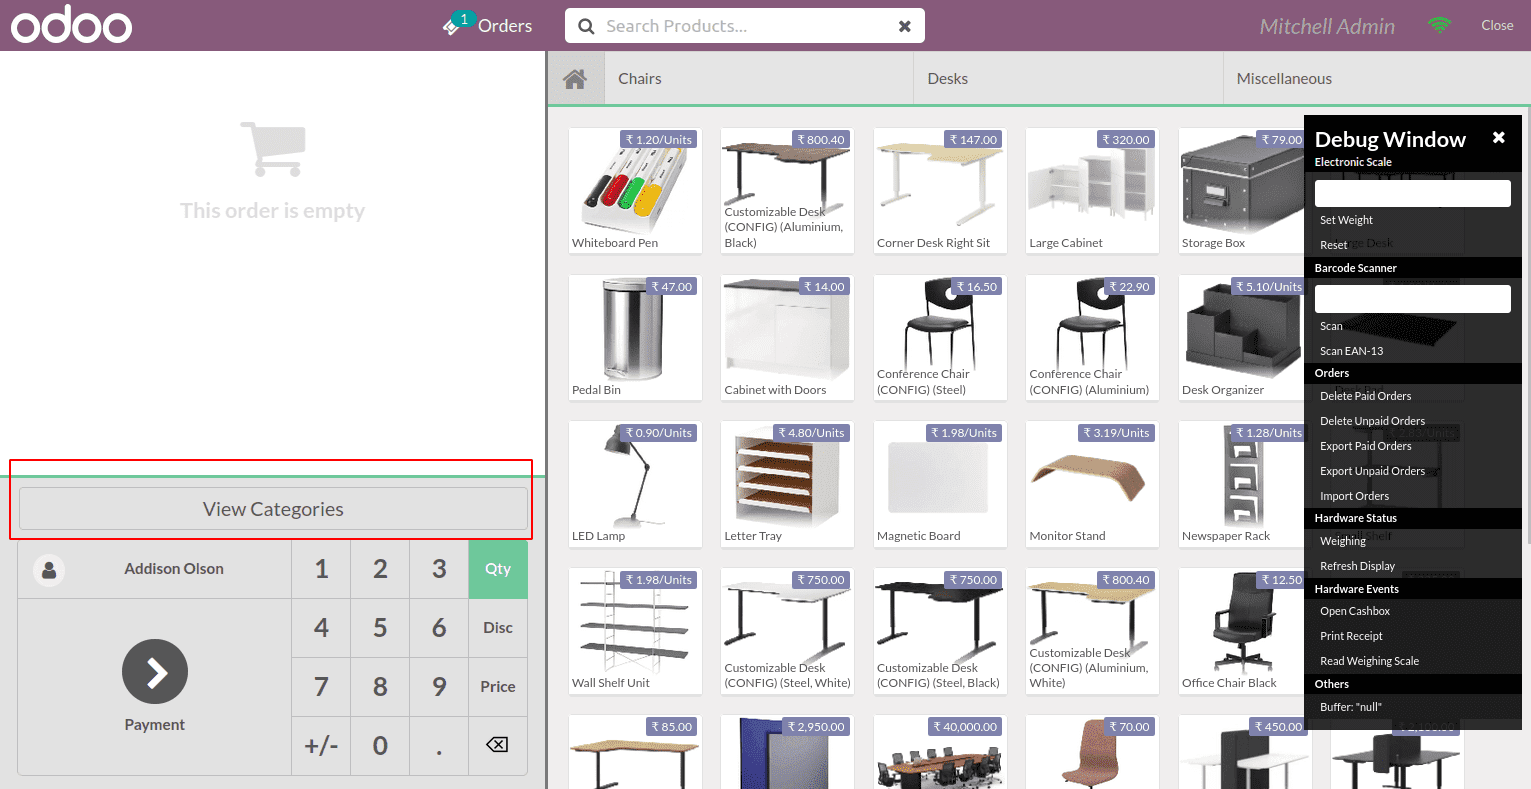This screenshot has width=1531, height=789.
Task: Add Conference Chair (CONFIG) (Steel)
Action: [940, 337]
